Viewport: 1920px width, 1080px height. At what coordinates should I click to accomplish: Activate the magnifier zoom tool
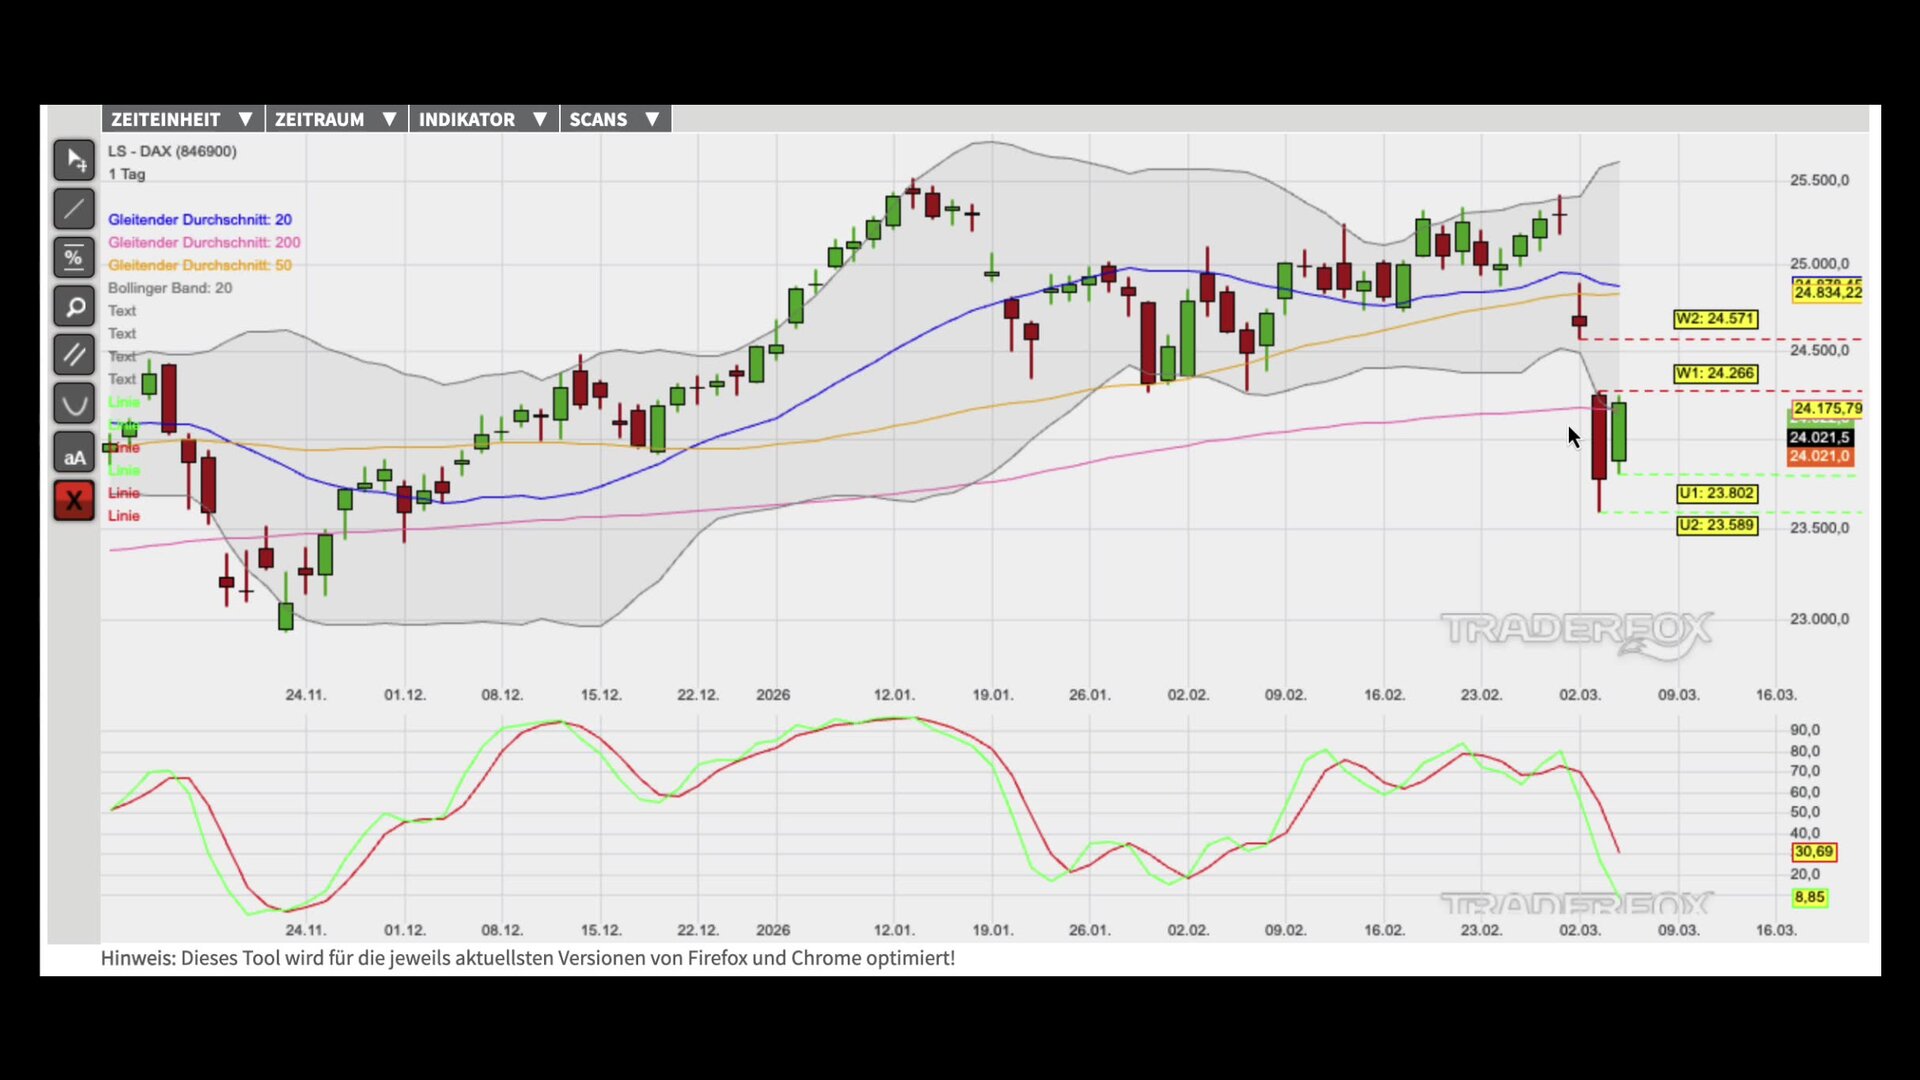tap(74, 307)
